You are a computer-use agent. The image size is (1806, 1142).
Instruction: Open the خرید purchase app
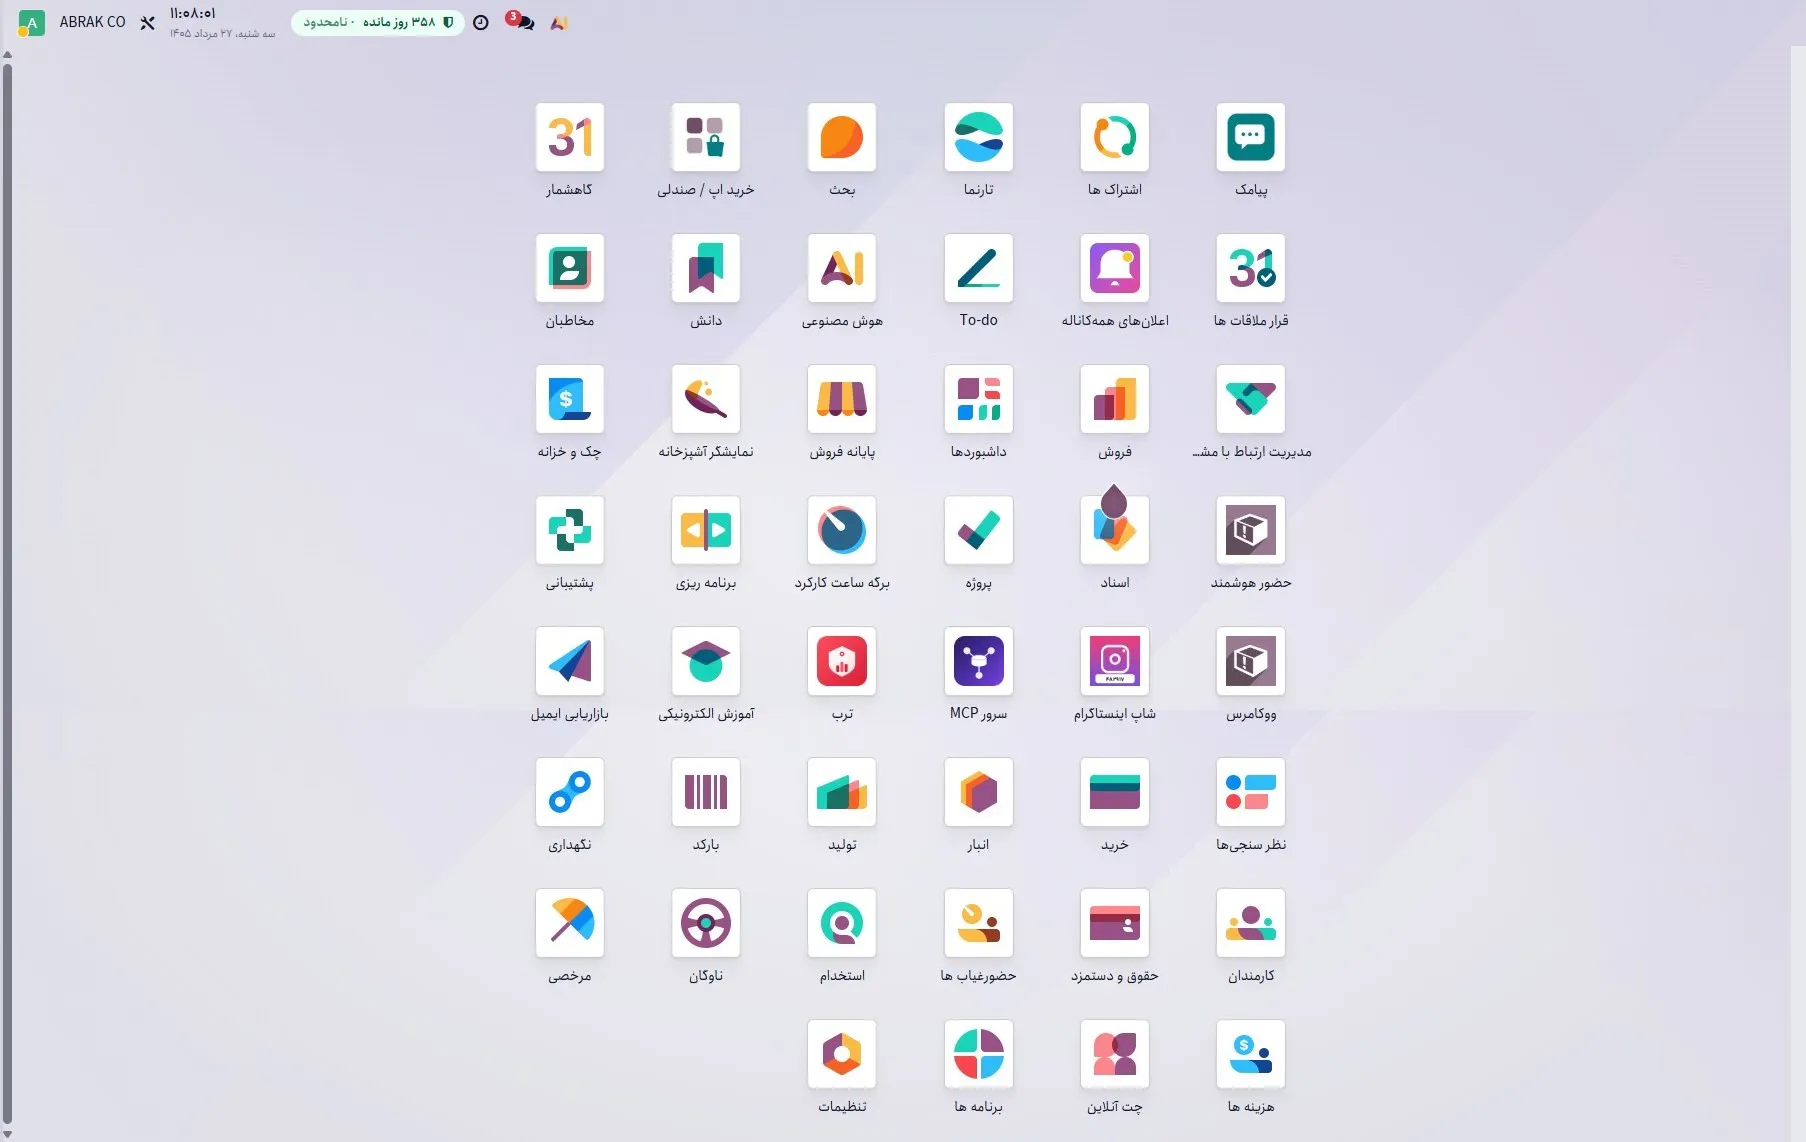coord(1115,792)
